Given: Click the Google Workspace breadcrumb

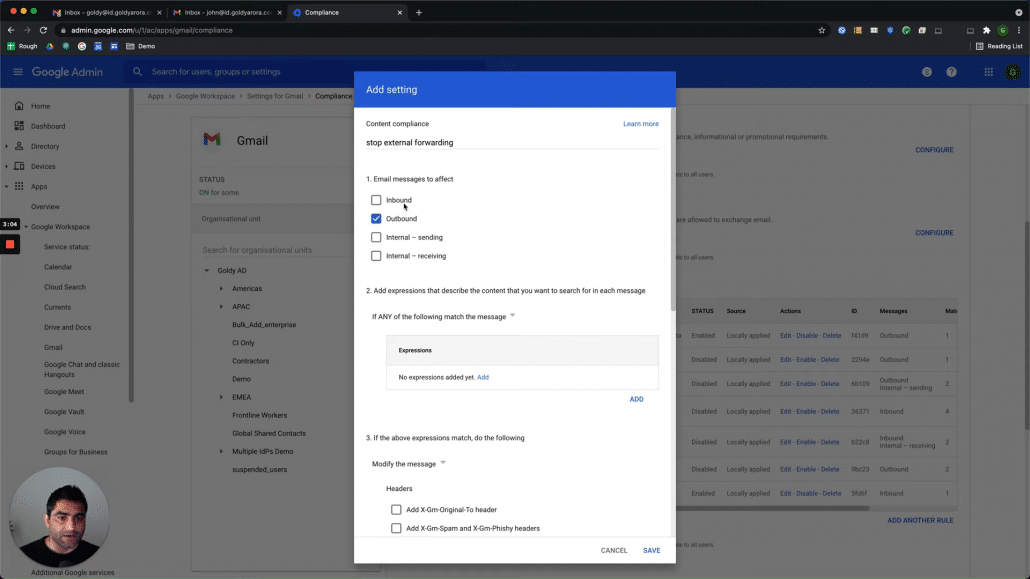Looking at the screenshot, I should pyautogui.click(x=205, y=96).
